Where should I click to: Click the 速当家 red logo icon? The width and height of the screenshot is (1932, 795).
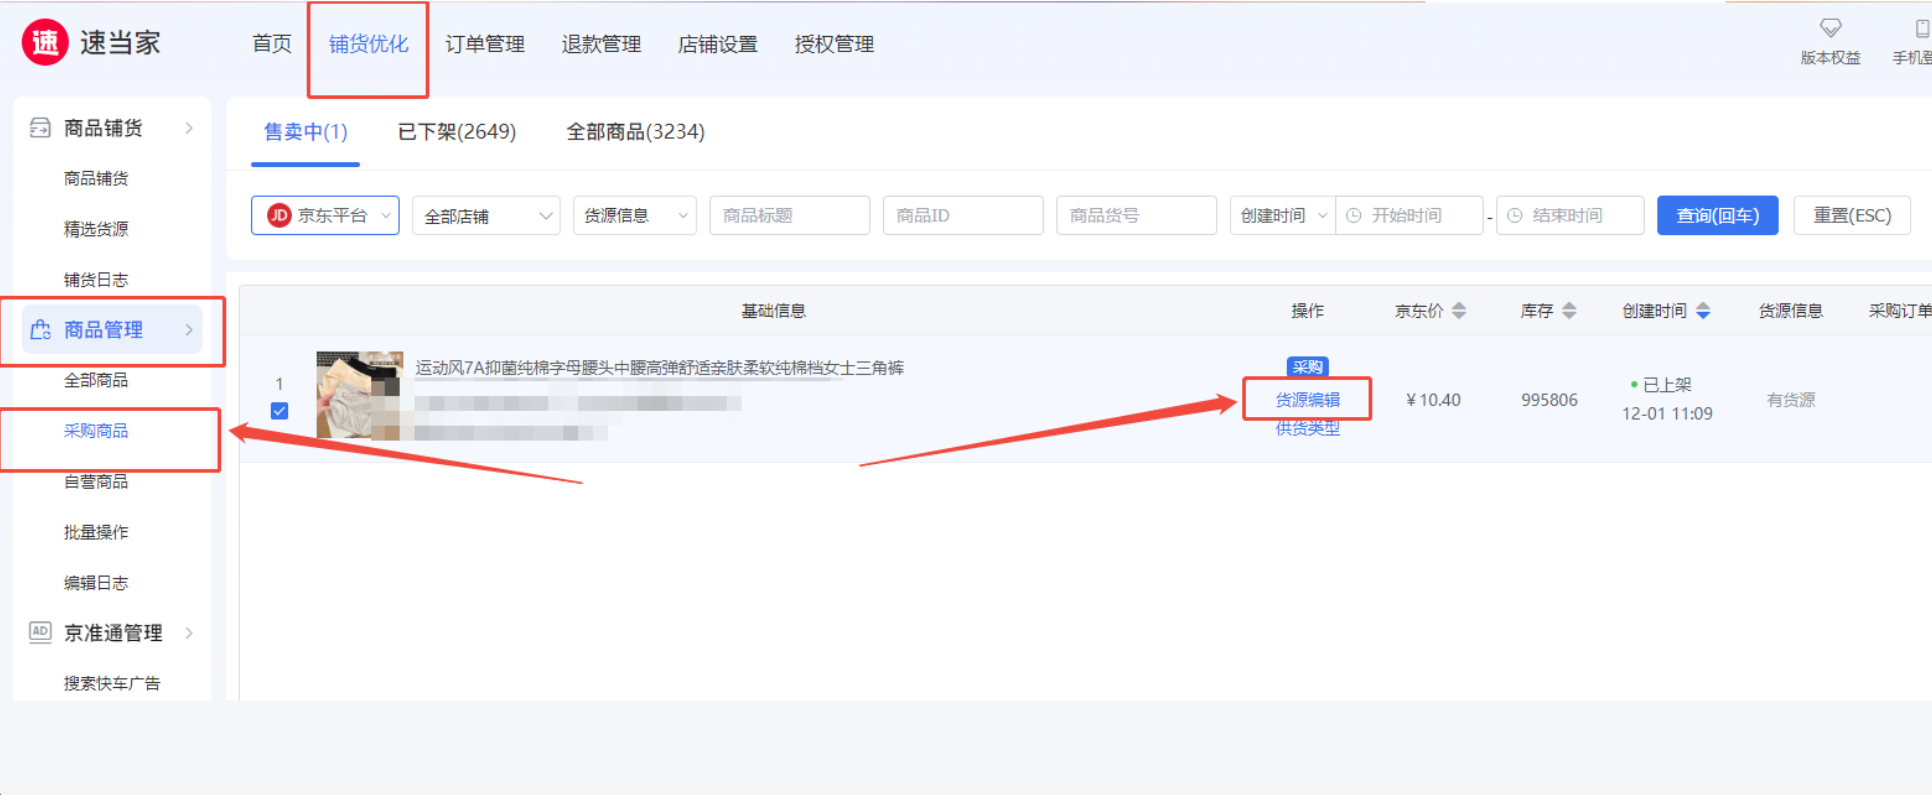45,43
